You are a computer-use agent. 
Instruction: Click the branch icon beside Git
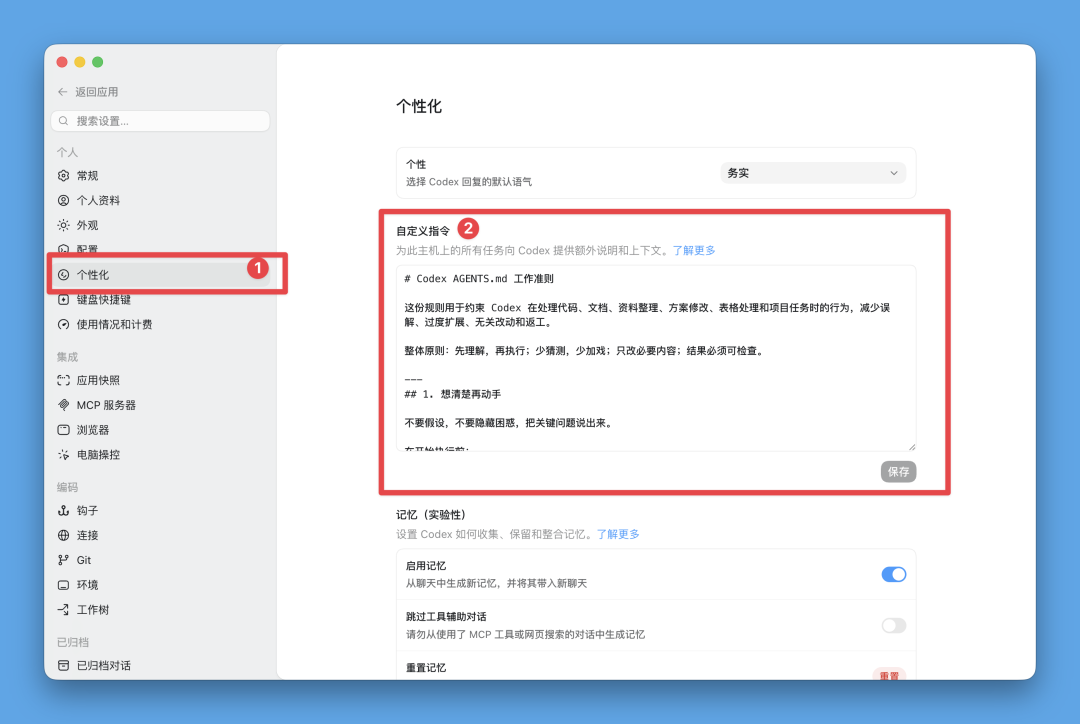pyautogui.click(x=63, y=560)
